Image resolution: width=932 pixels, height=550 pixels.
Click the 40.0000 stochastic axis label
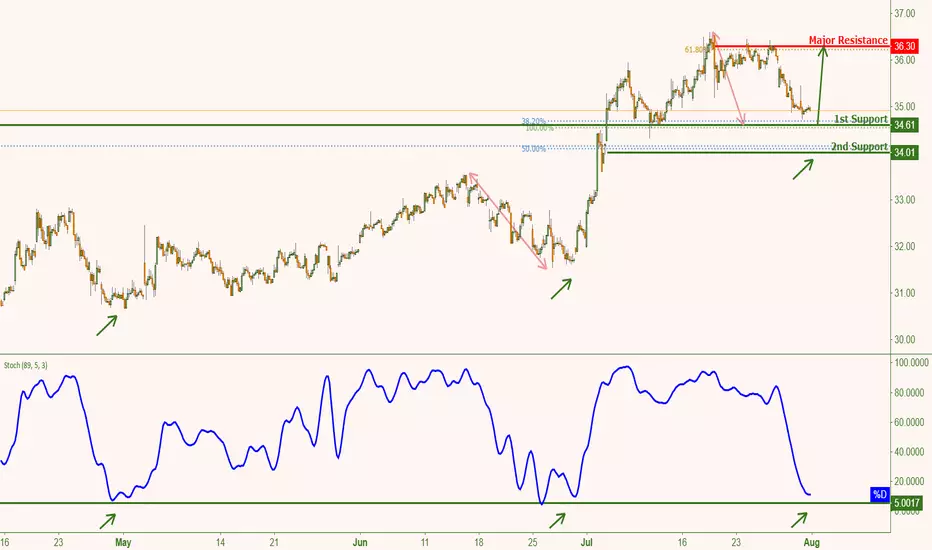tap(909, 452)
